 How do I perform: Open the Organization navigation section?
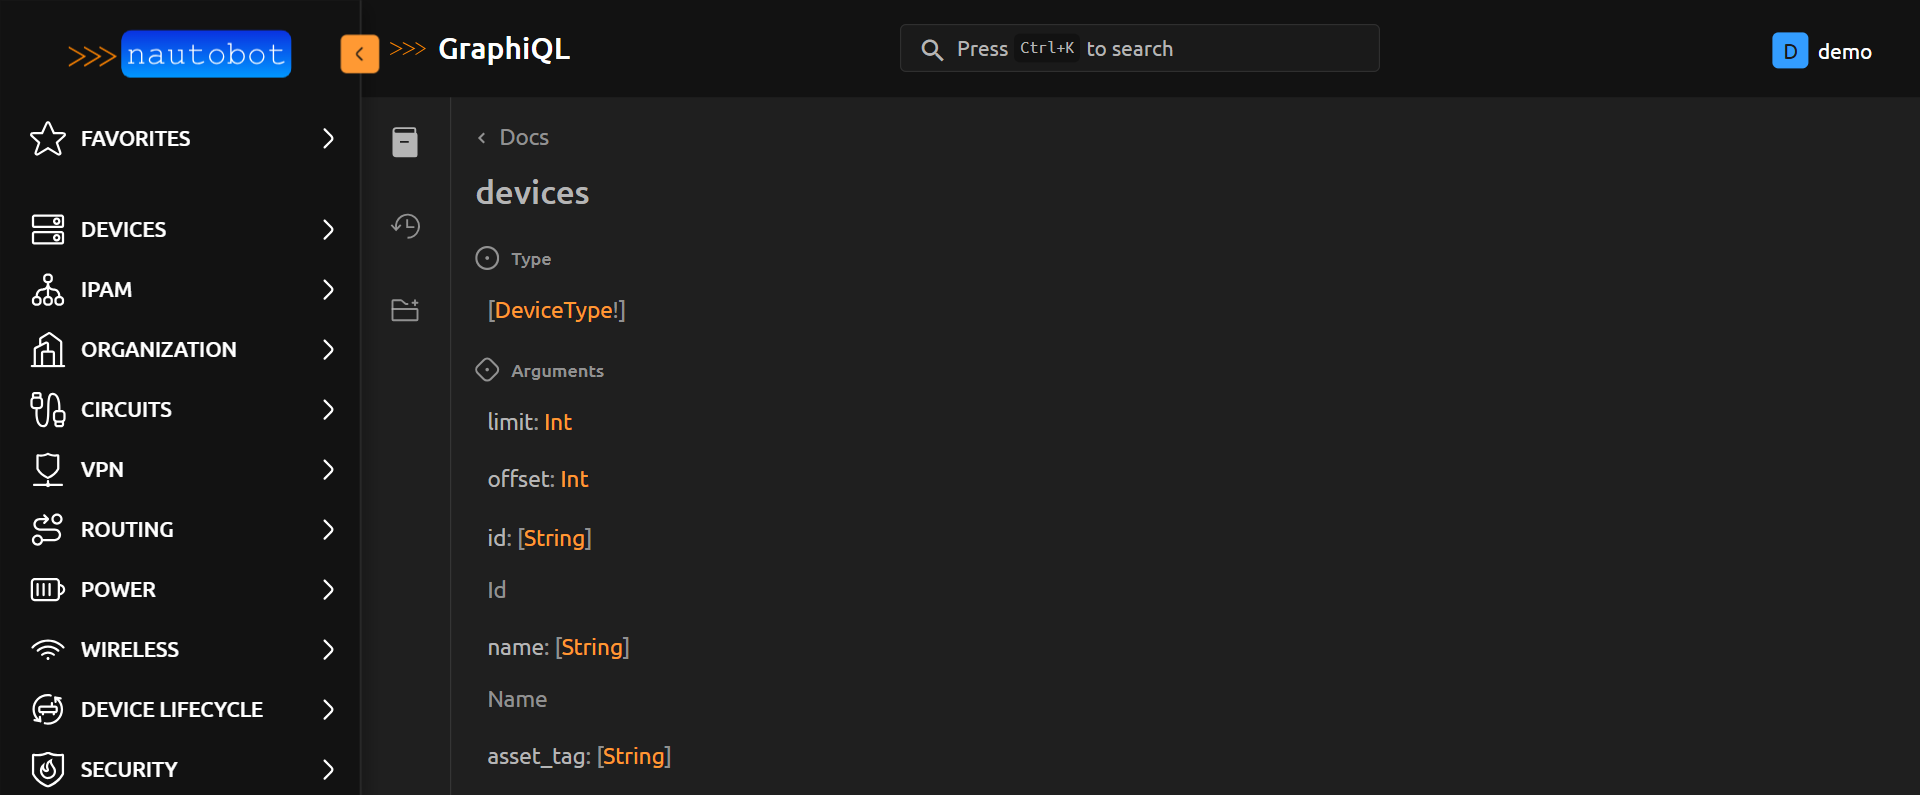click(x=158, y=350)
